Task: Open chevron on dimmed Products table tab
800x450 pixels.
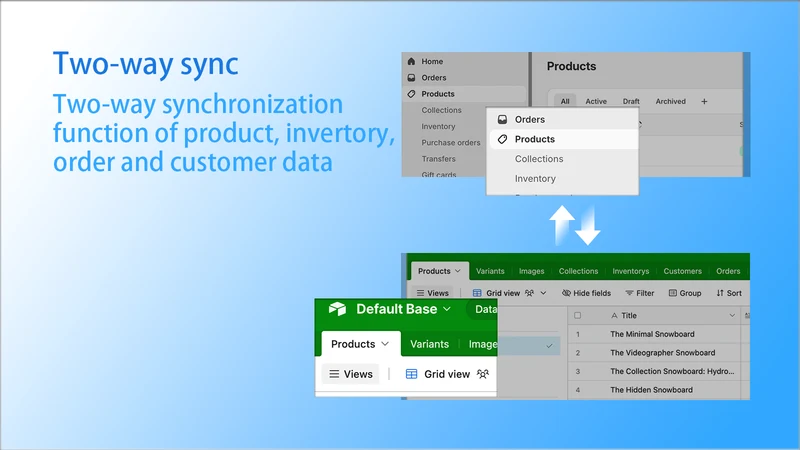Action: [458, 271]
